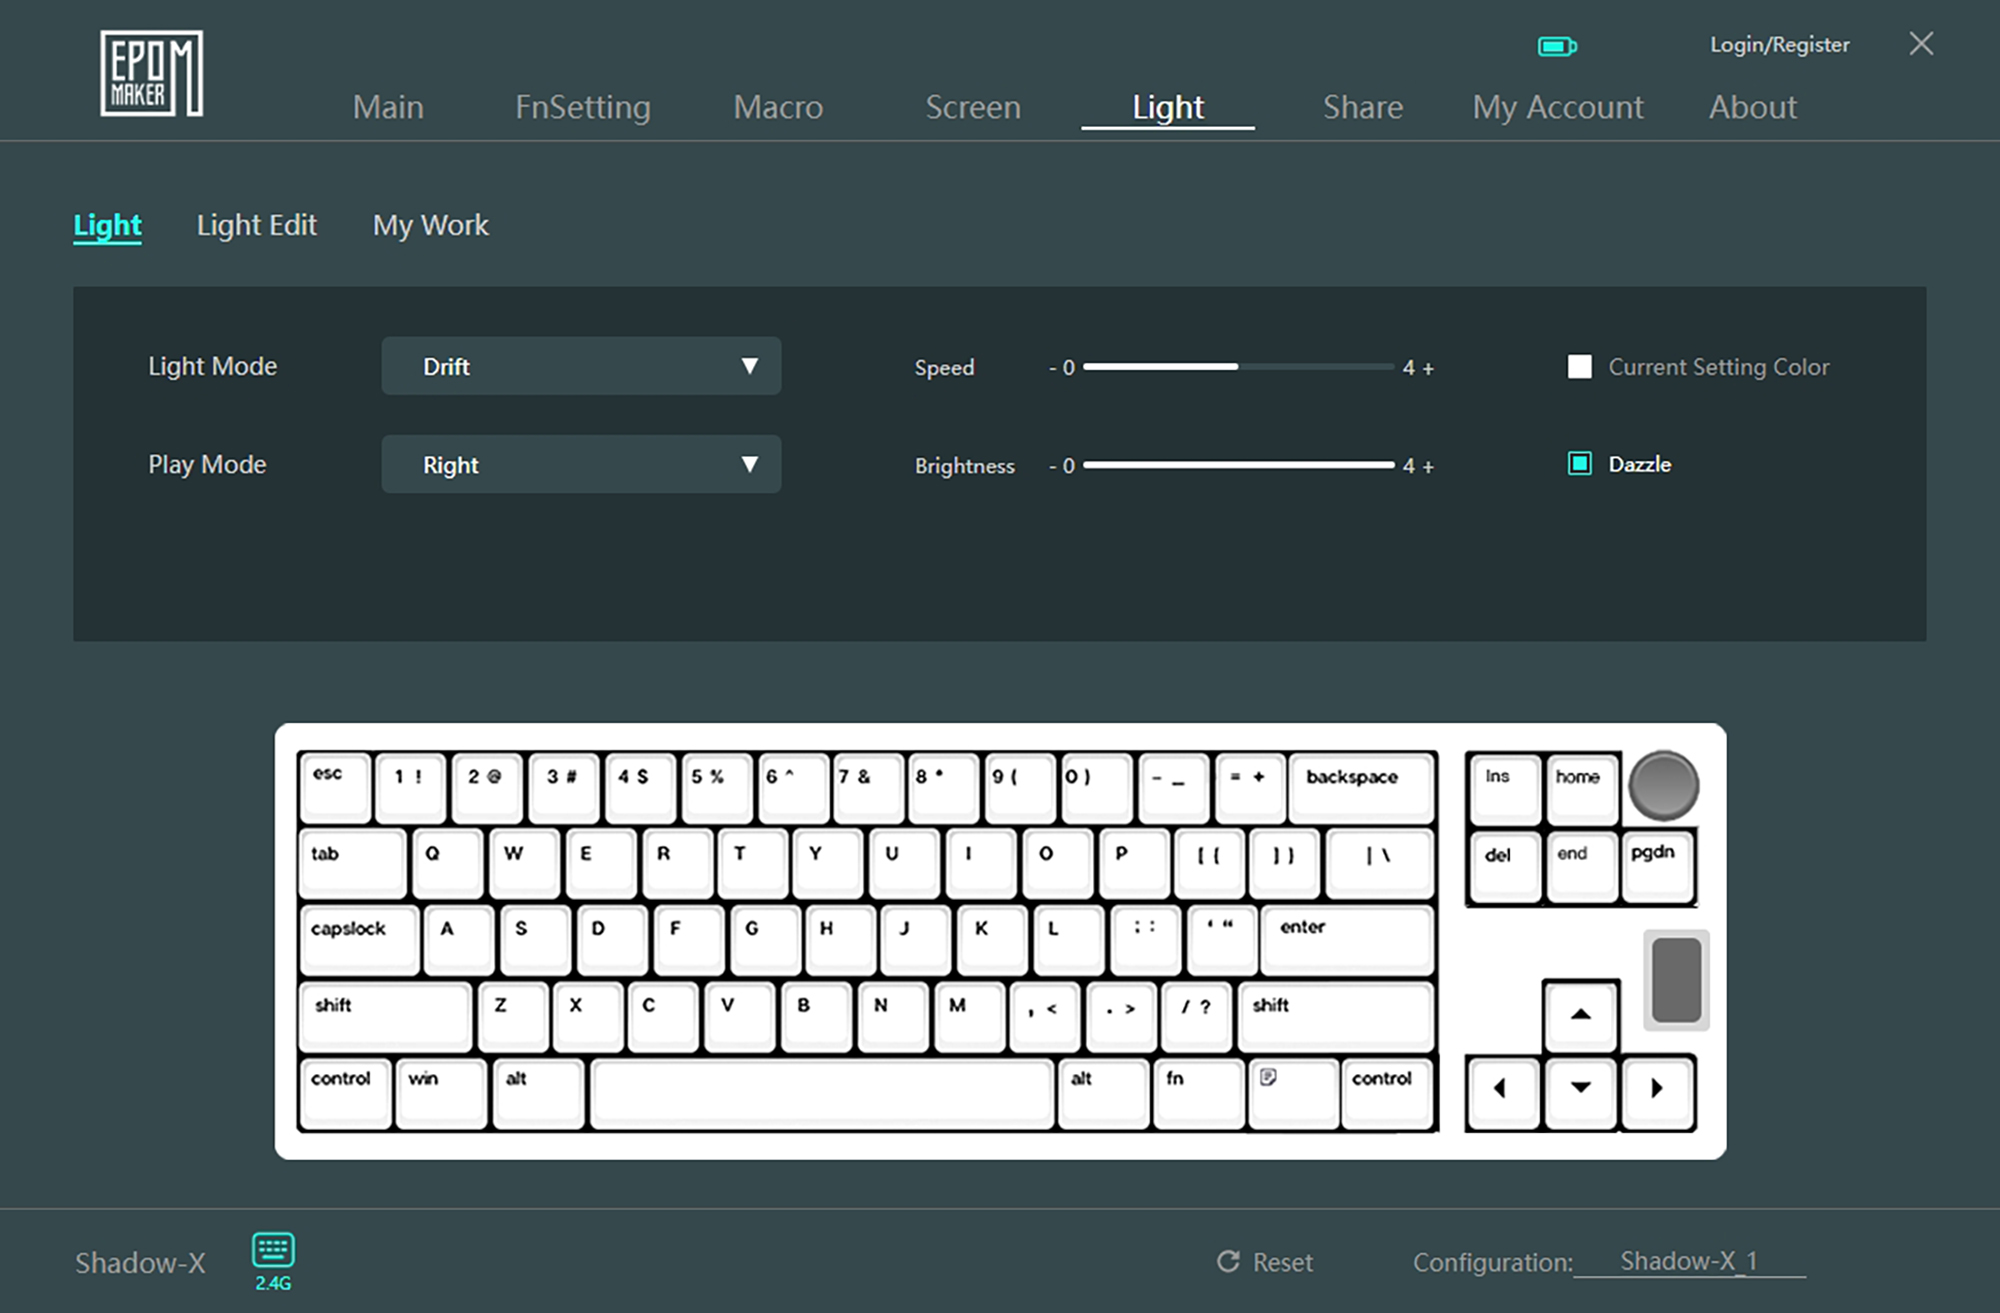The width and height of the screenshot is (2000, 1313).
Task: Click the menu key beside fn
Action: tap(1291, 1092)
